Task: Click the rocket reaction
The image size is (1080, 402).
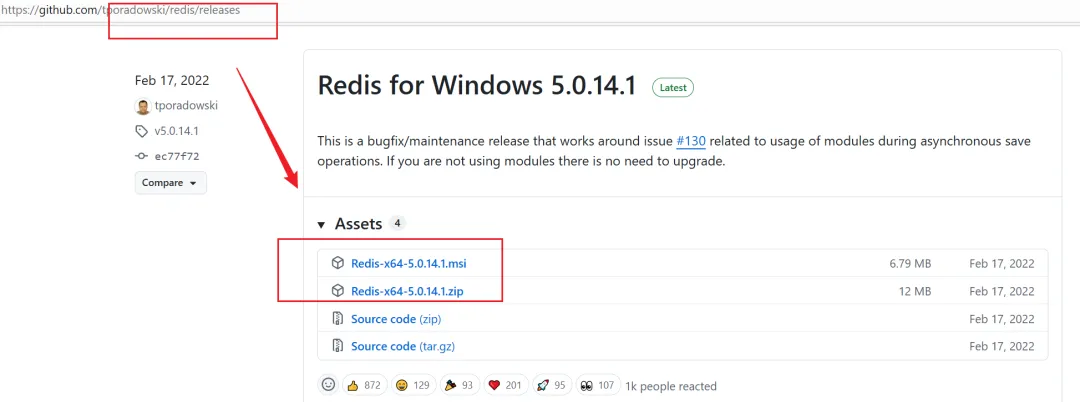Action: 552,385
